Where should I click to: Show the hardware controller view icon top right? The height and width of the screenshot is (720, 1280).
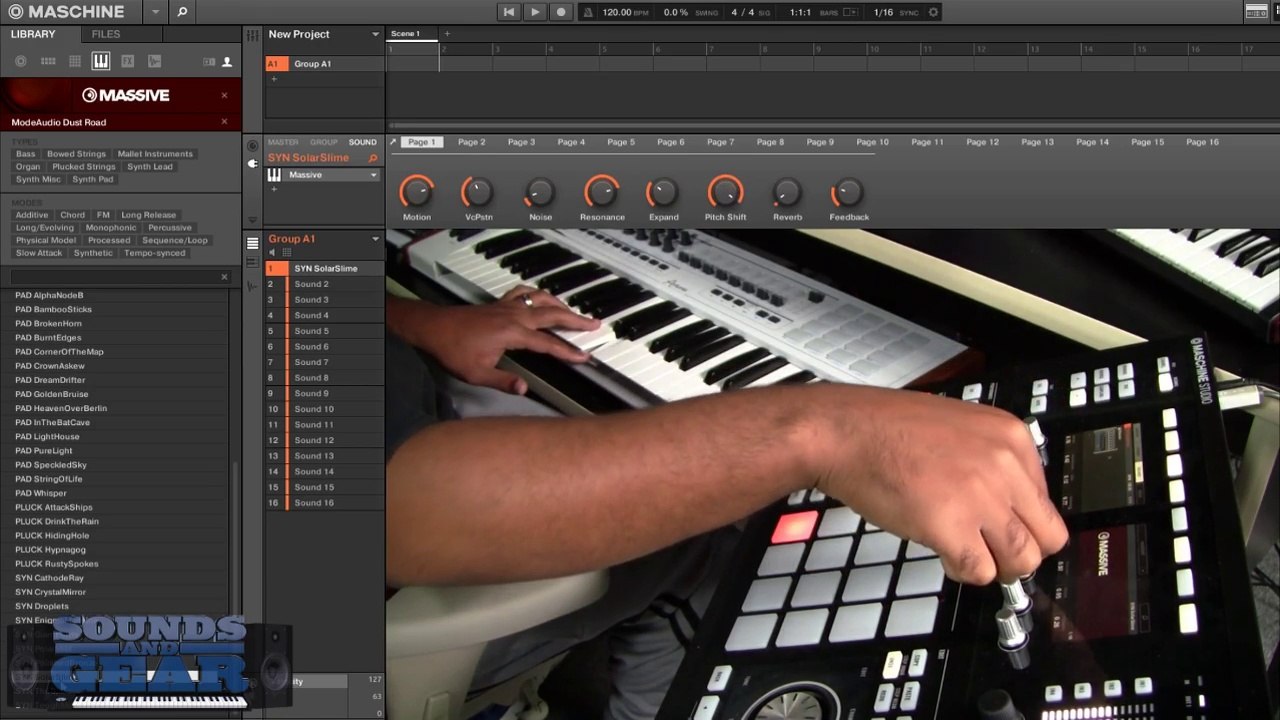coord(1256,12)
